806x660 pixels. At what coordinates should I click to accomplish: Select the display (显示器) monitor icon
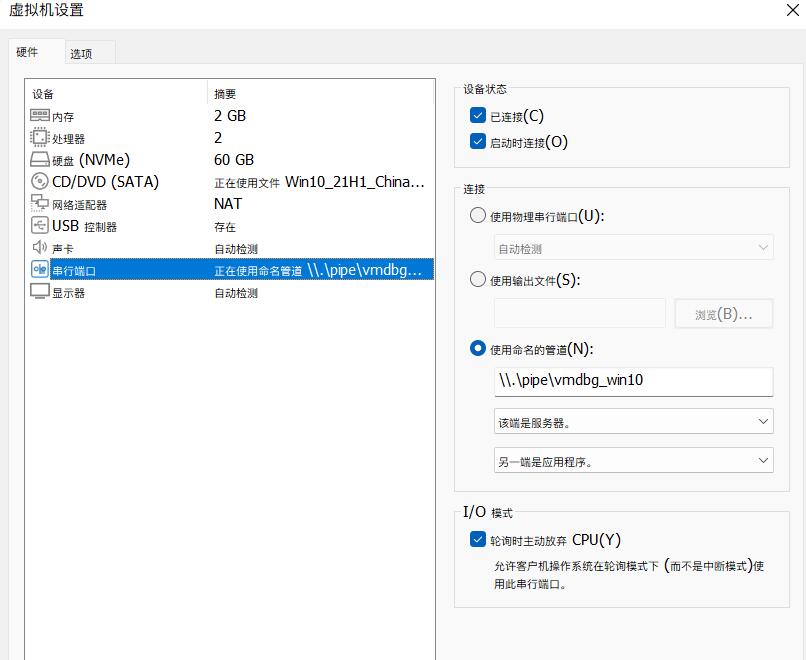[x=40, y=291]
